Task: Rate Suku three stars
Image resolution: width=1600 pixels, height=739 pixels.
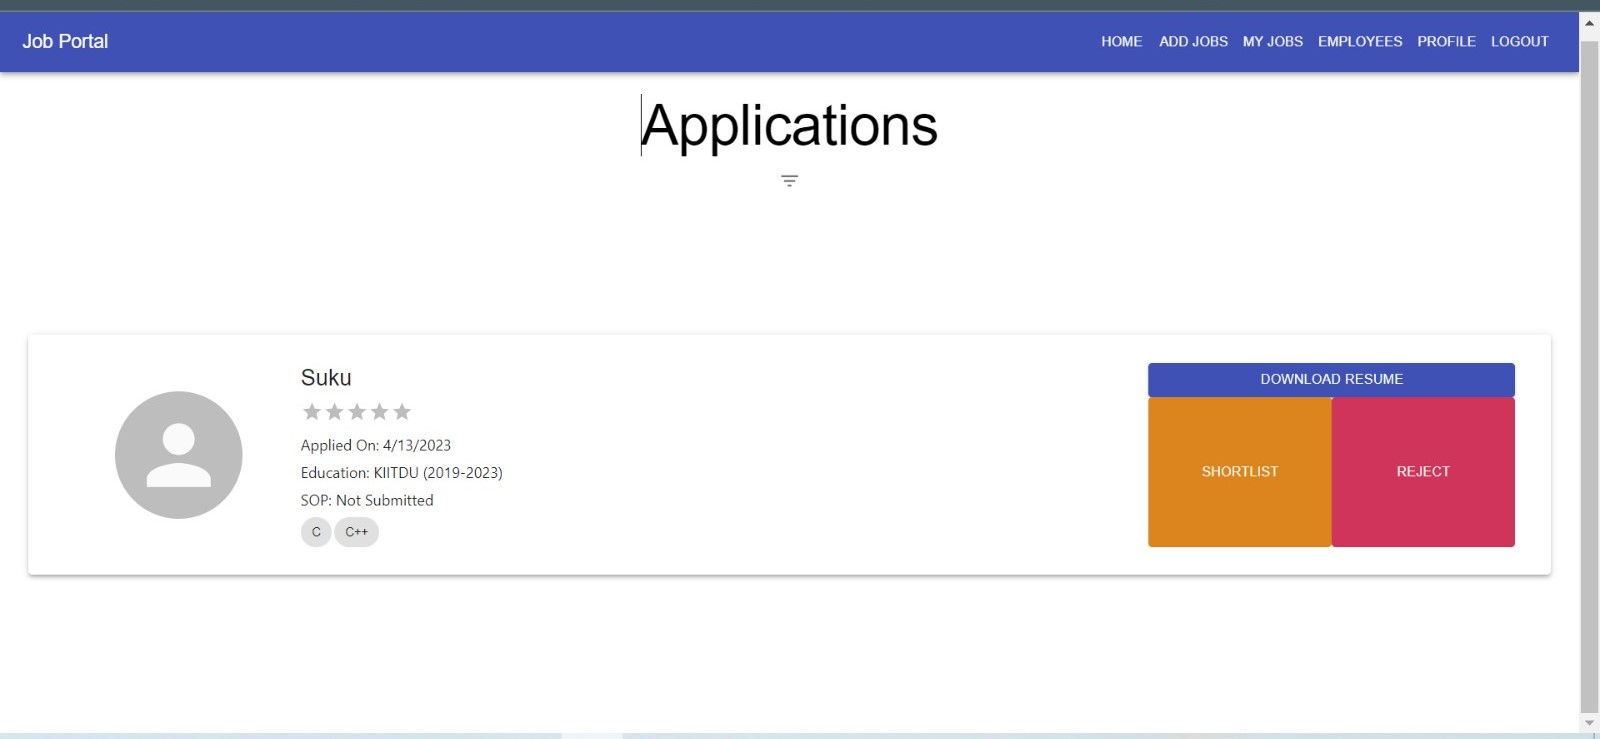Action: [357, 412]
